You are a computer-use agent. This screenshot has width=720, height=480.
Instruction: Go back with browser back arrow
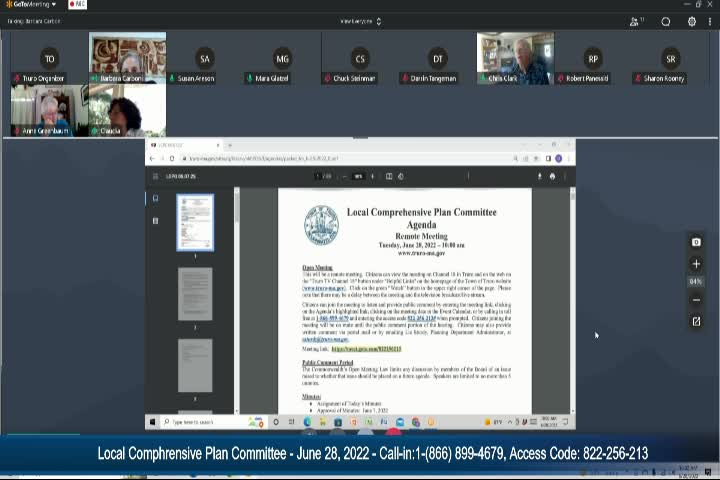tap(153, 158)
